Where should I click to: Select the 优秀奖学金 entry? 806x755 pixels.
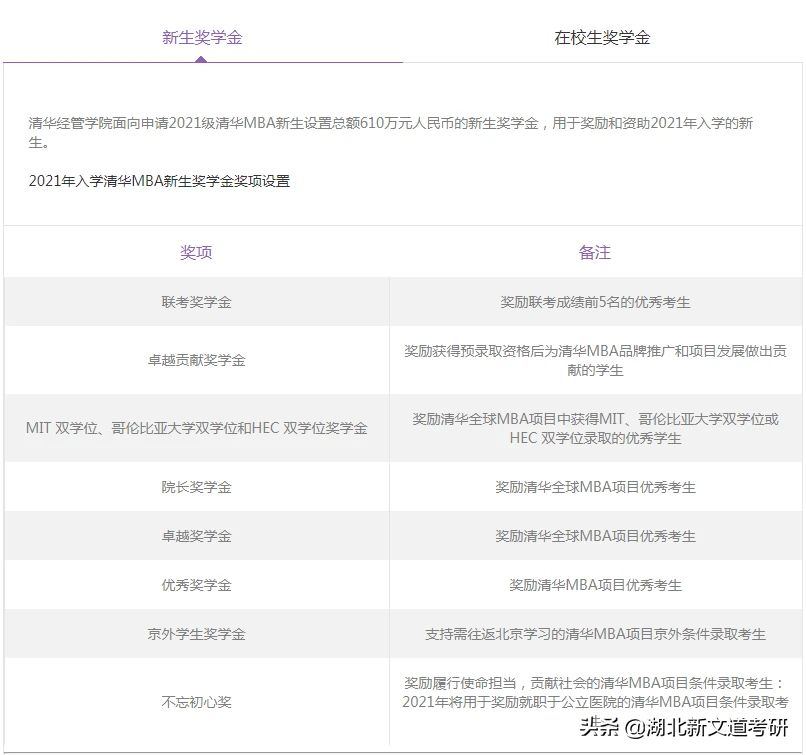[197, 585]
